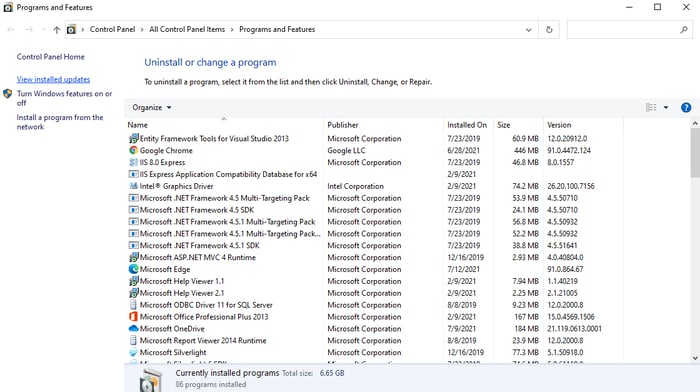Image resolution: width=700 pixels, height=392 pixels.
Task: Select Microsoft Office Professional Plus 2013 name
Action: 204,317
